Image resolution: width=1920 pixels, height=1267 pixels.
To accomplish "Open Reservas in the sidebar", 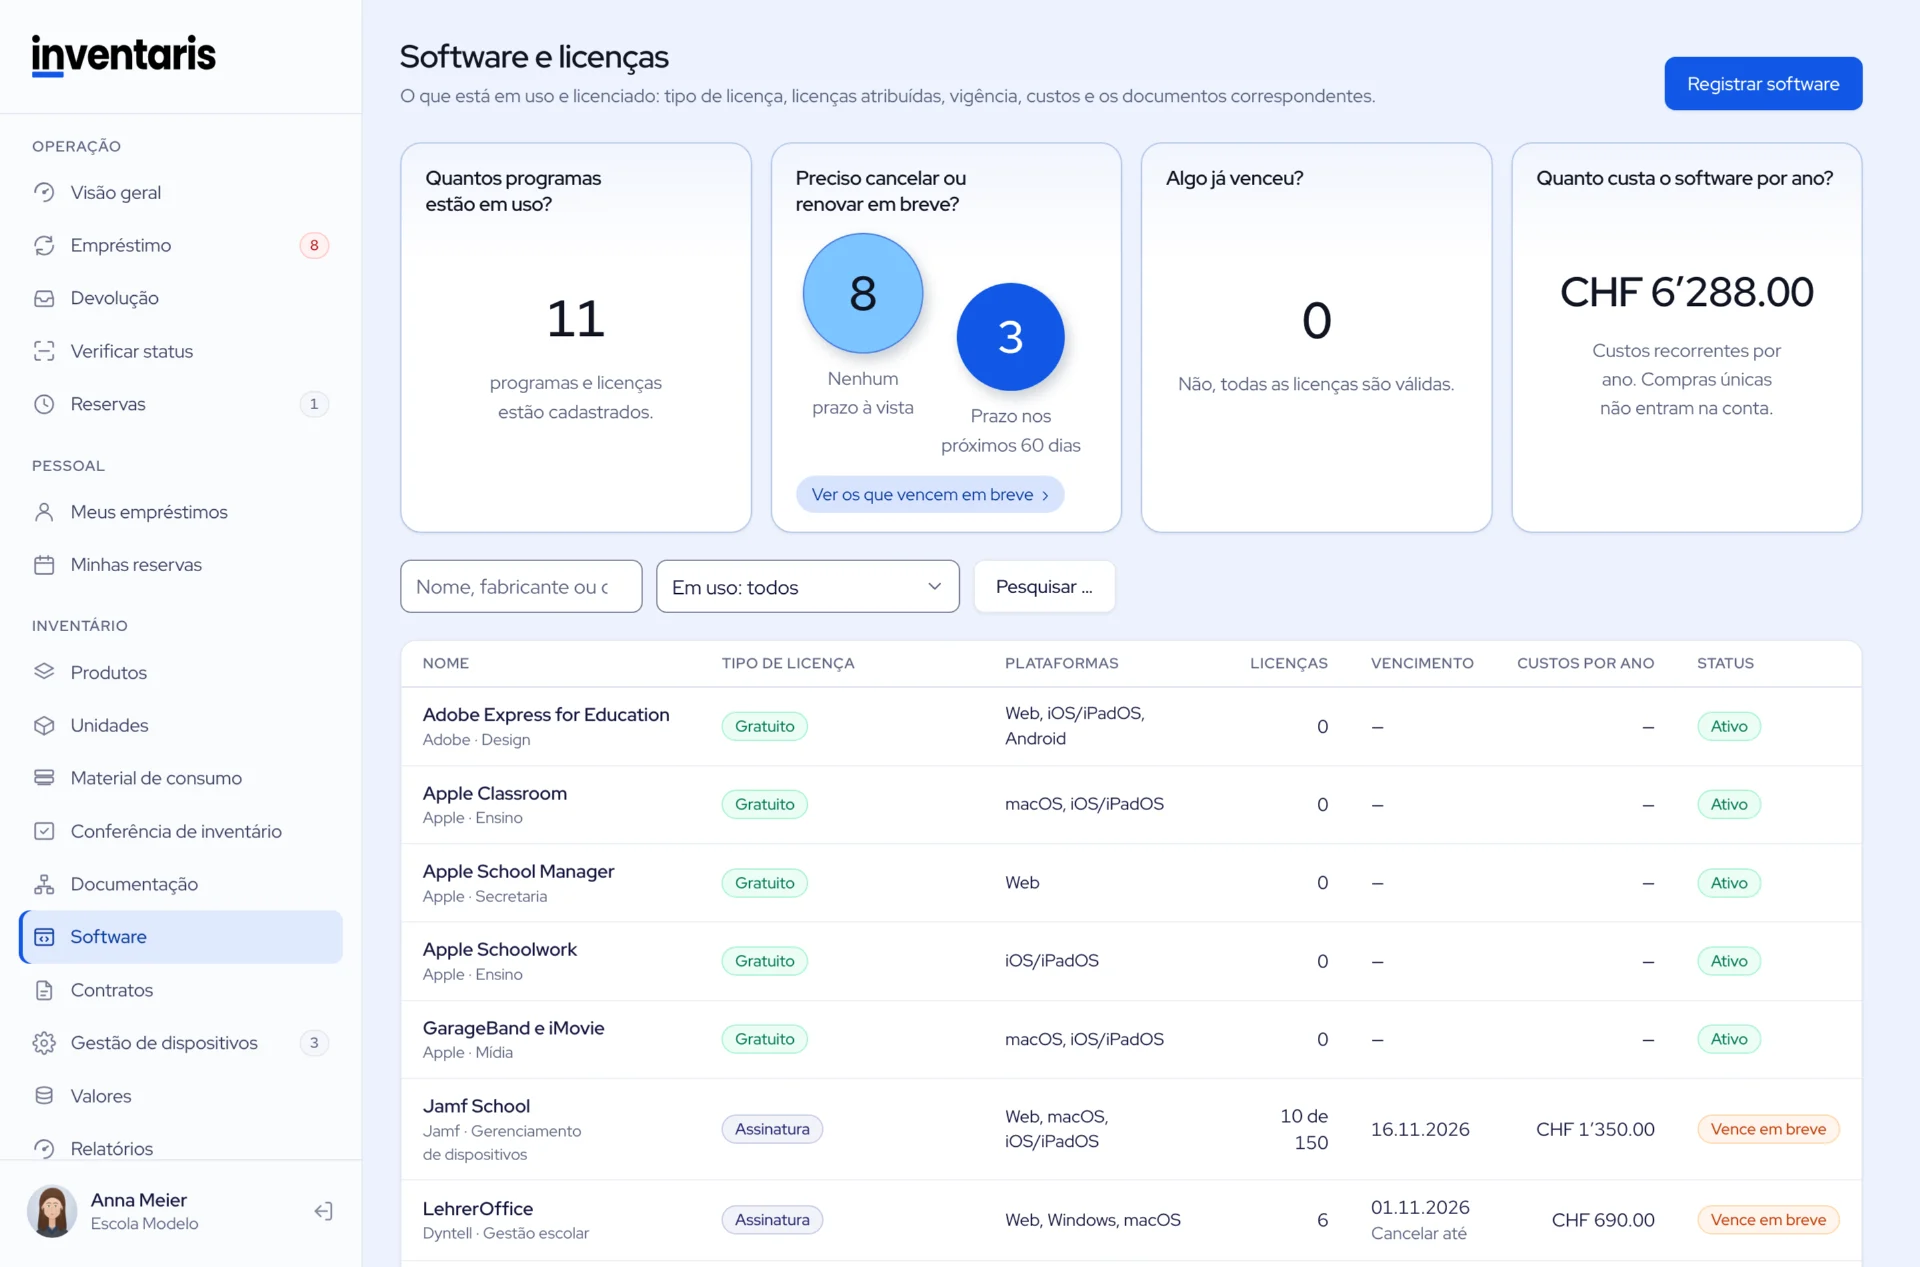I will pyautogui.click(x=181, y=404).
